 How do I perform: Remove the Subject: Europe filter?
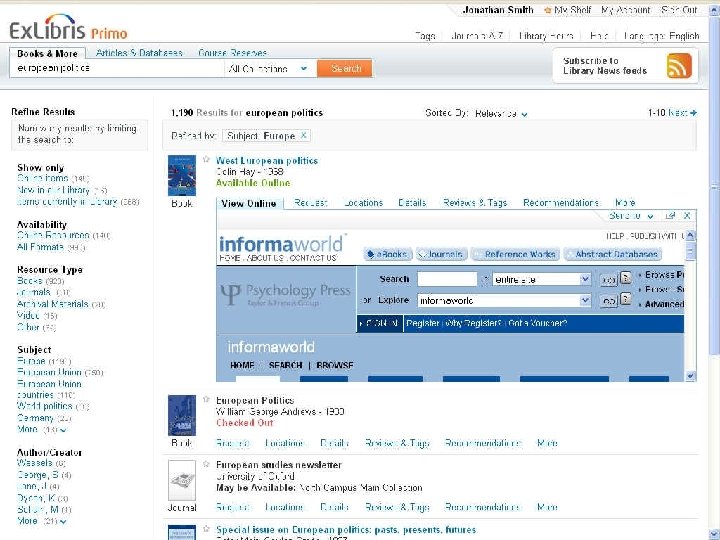tap(304, 135)
